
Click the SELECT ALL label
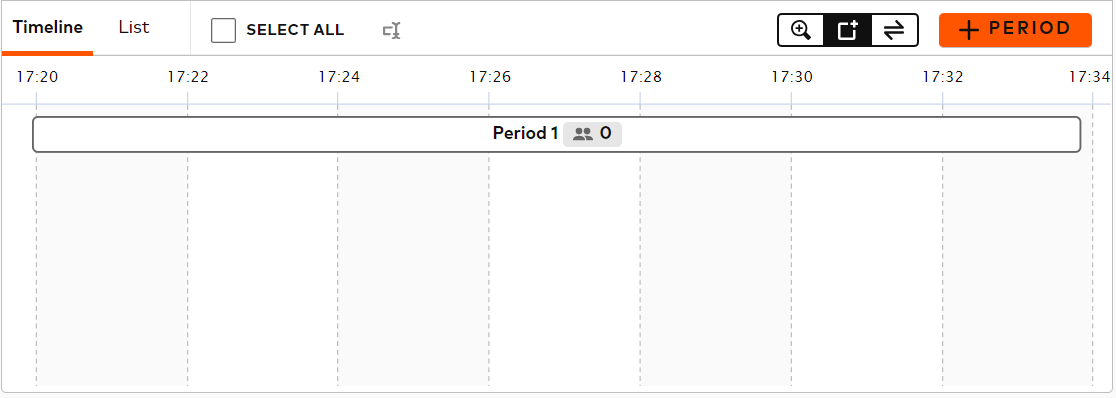tap(295, 31)
